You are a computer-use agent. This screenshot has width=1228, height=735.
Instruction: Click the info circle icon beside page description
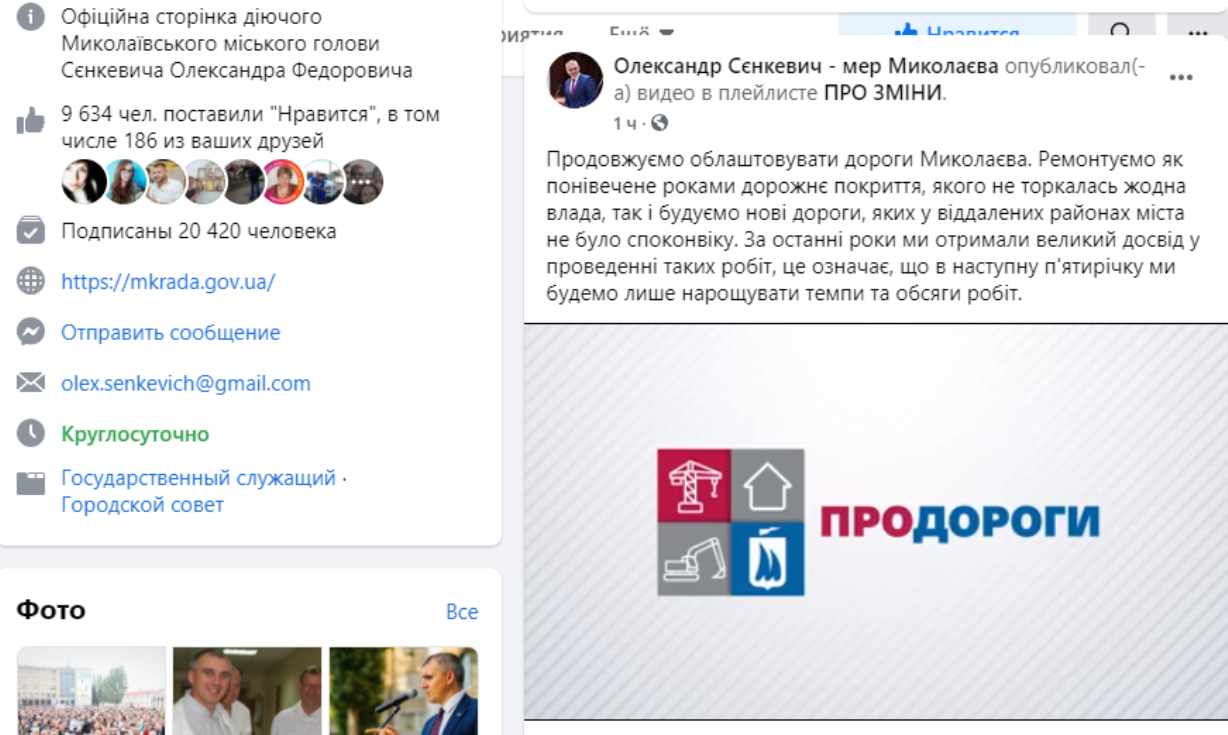click(31, 17)
